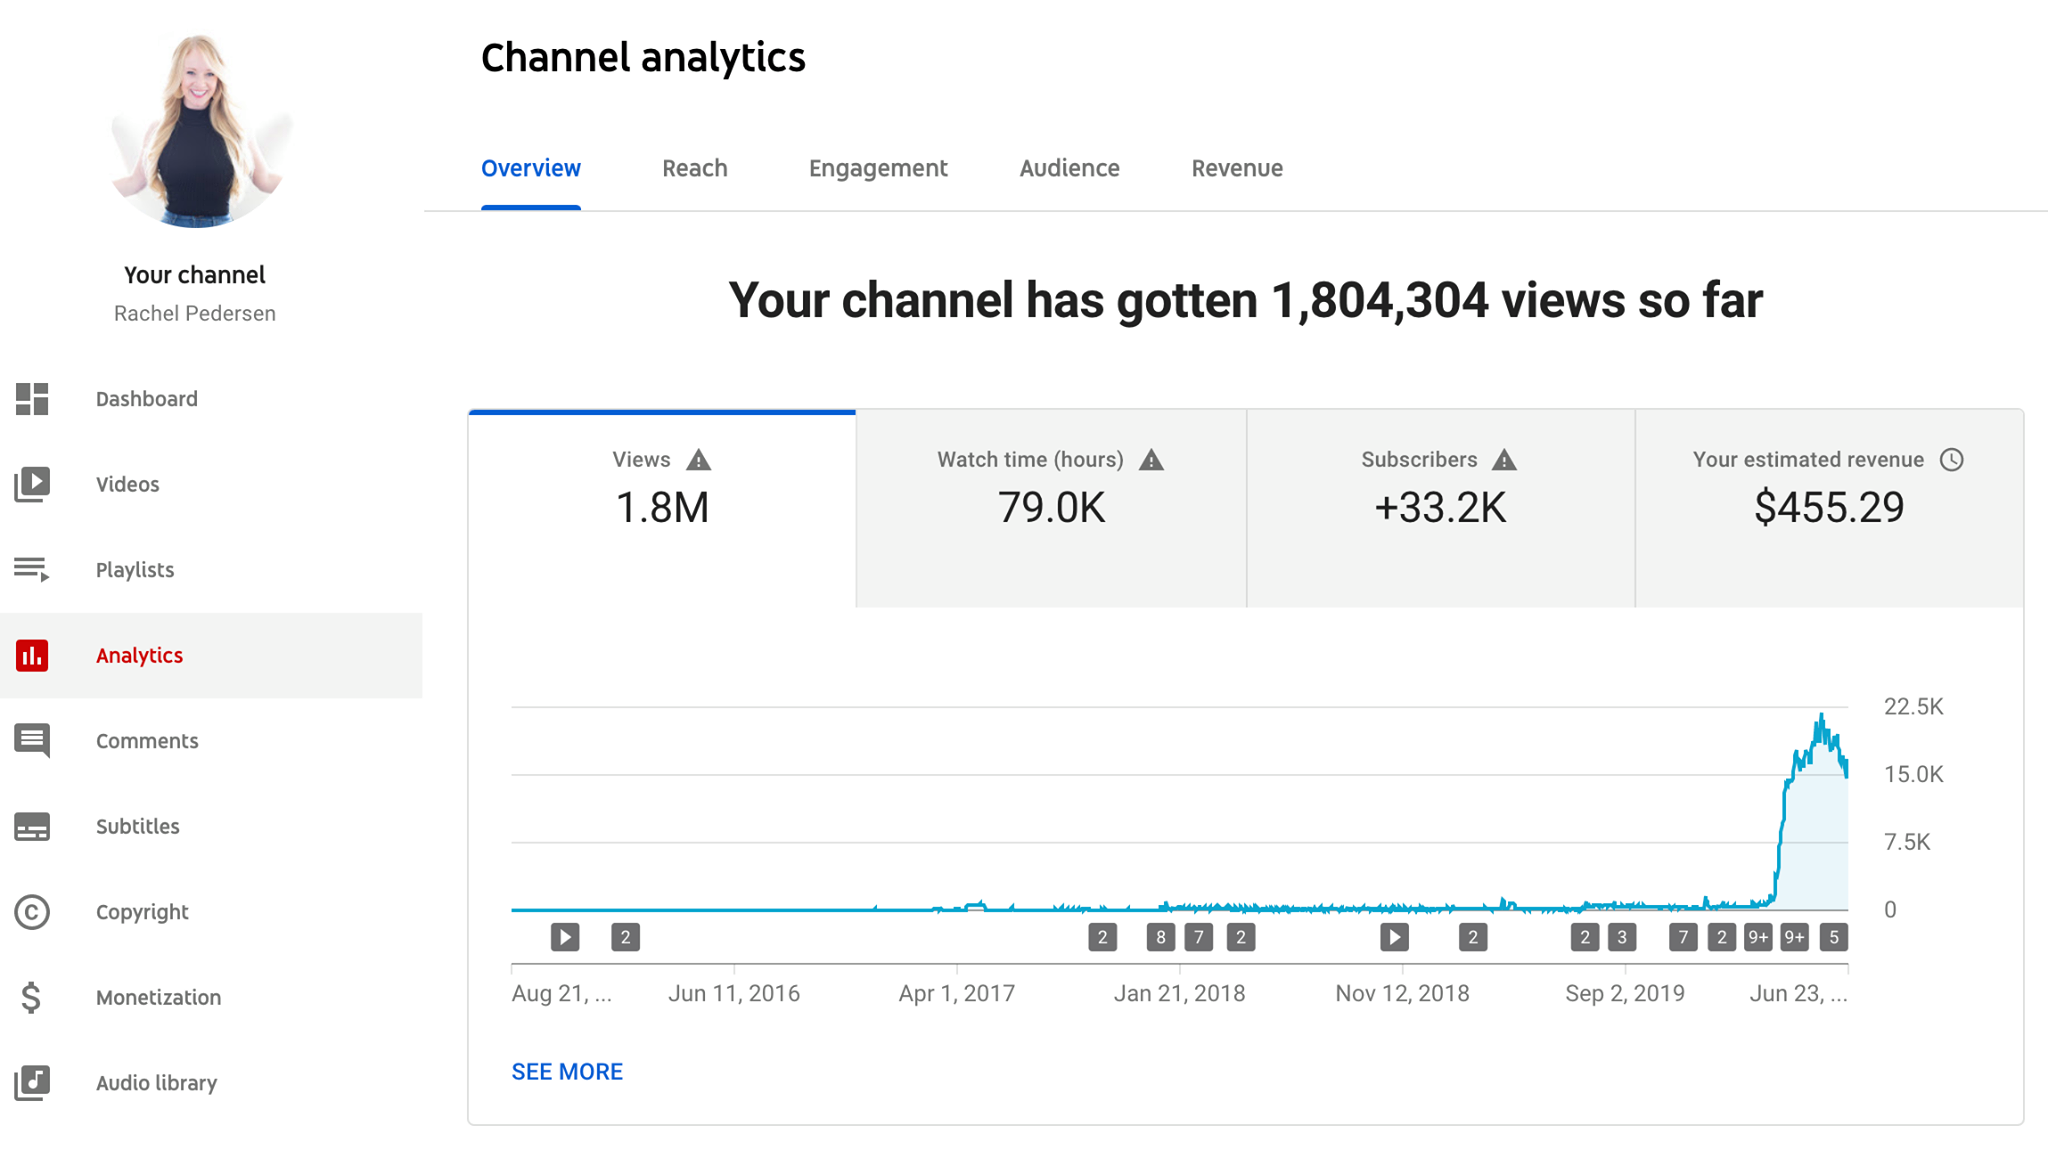Open Monetization settings

158,997
